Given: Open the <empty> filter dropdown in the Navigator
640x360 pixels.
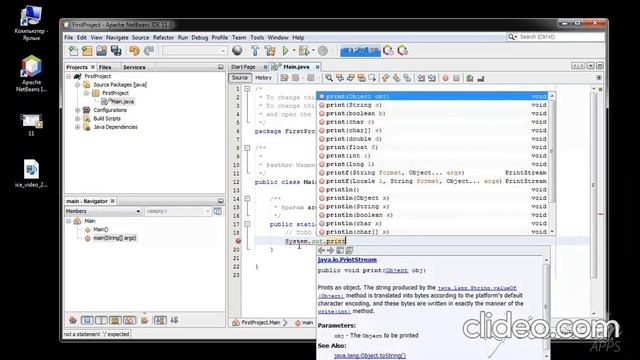Looking at the screenshot, I should [x=178, y=211].
